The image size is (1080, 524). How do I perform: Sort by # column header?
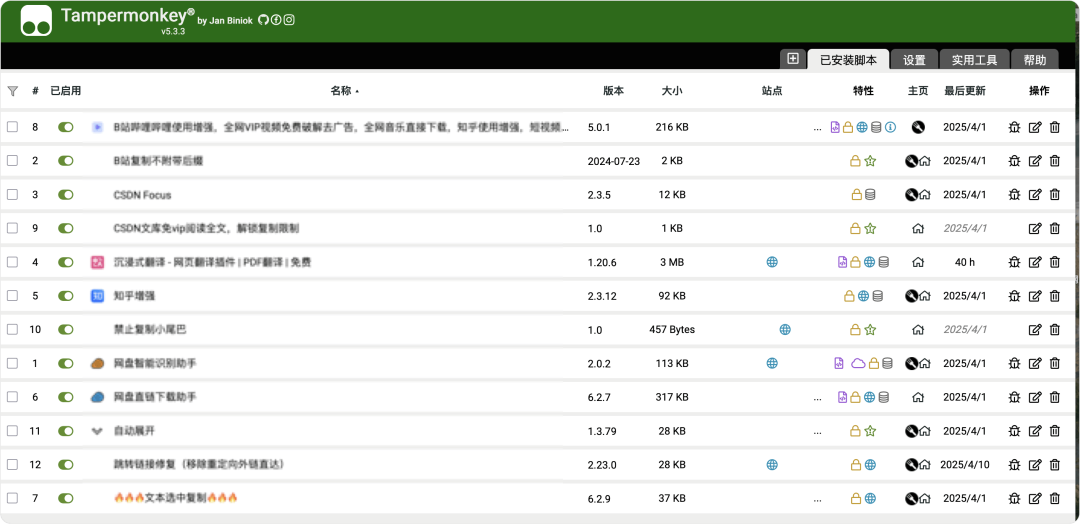(35, 91)
